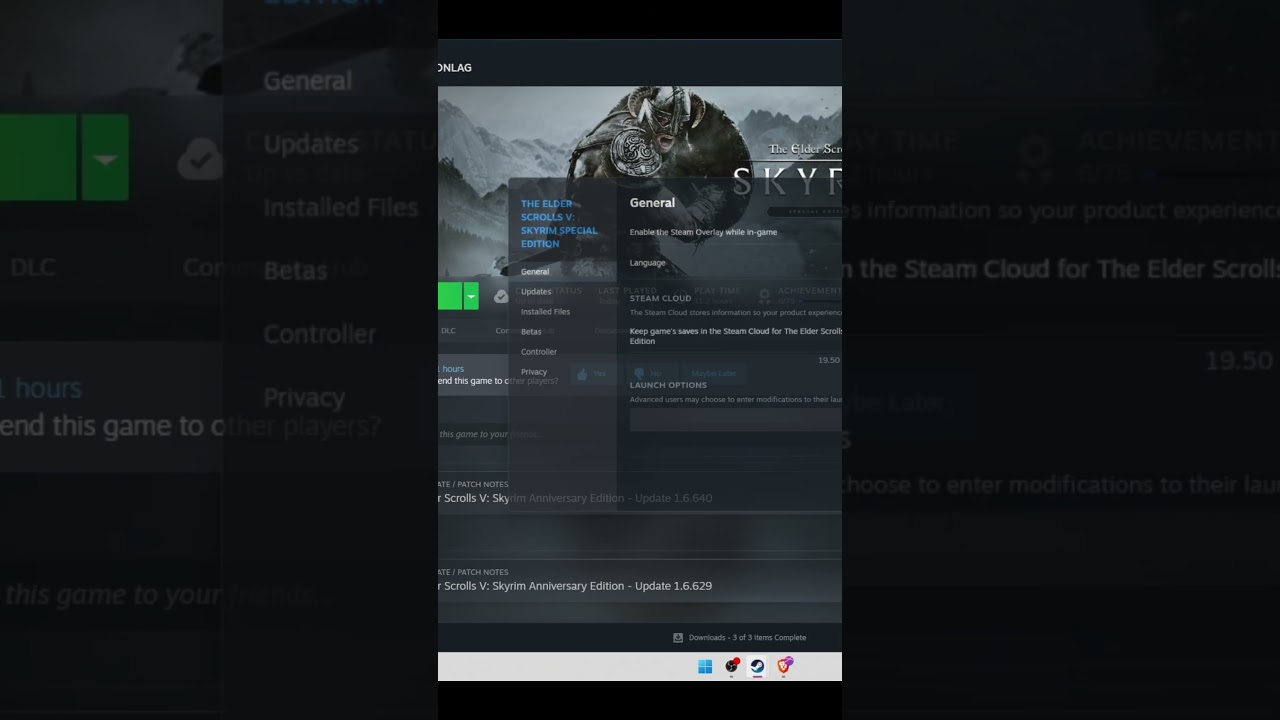Screen dimensions: 1280x720
Task: Open the Windows Start menu
Action: click(705, 667)
